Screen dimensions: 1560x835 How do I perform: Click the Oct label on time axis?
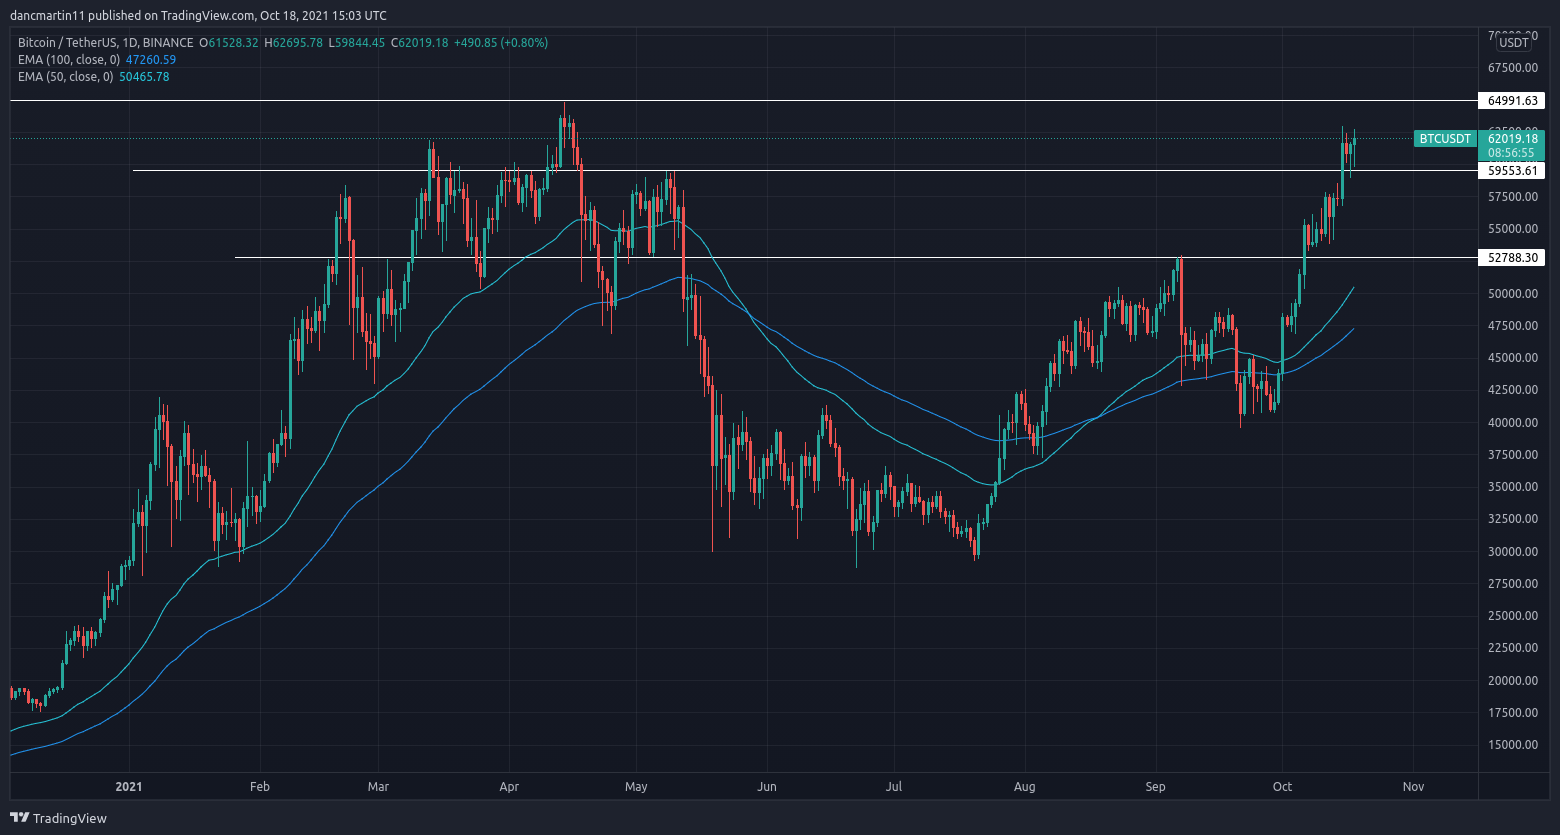tap(1281, 787)
